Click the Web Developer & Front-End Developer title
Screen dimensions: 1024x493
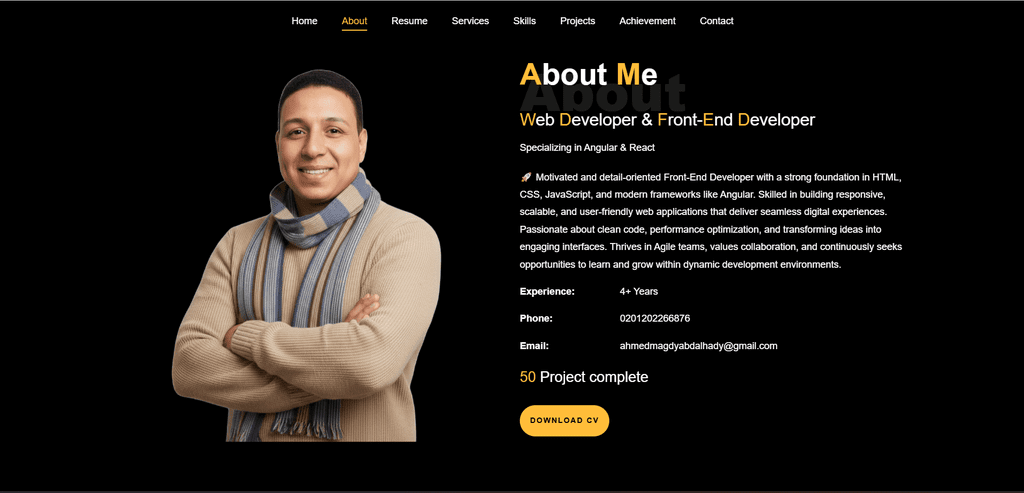point(667,120)
